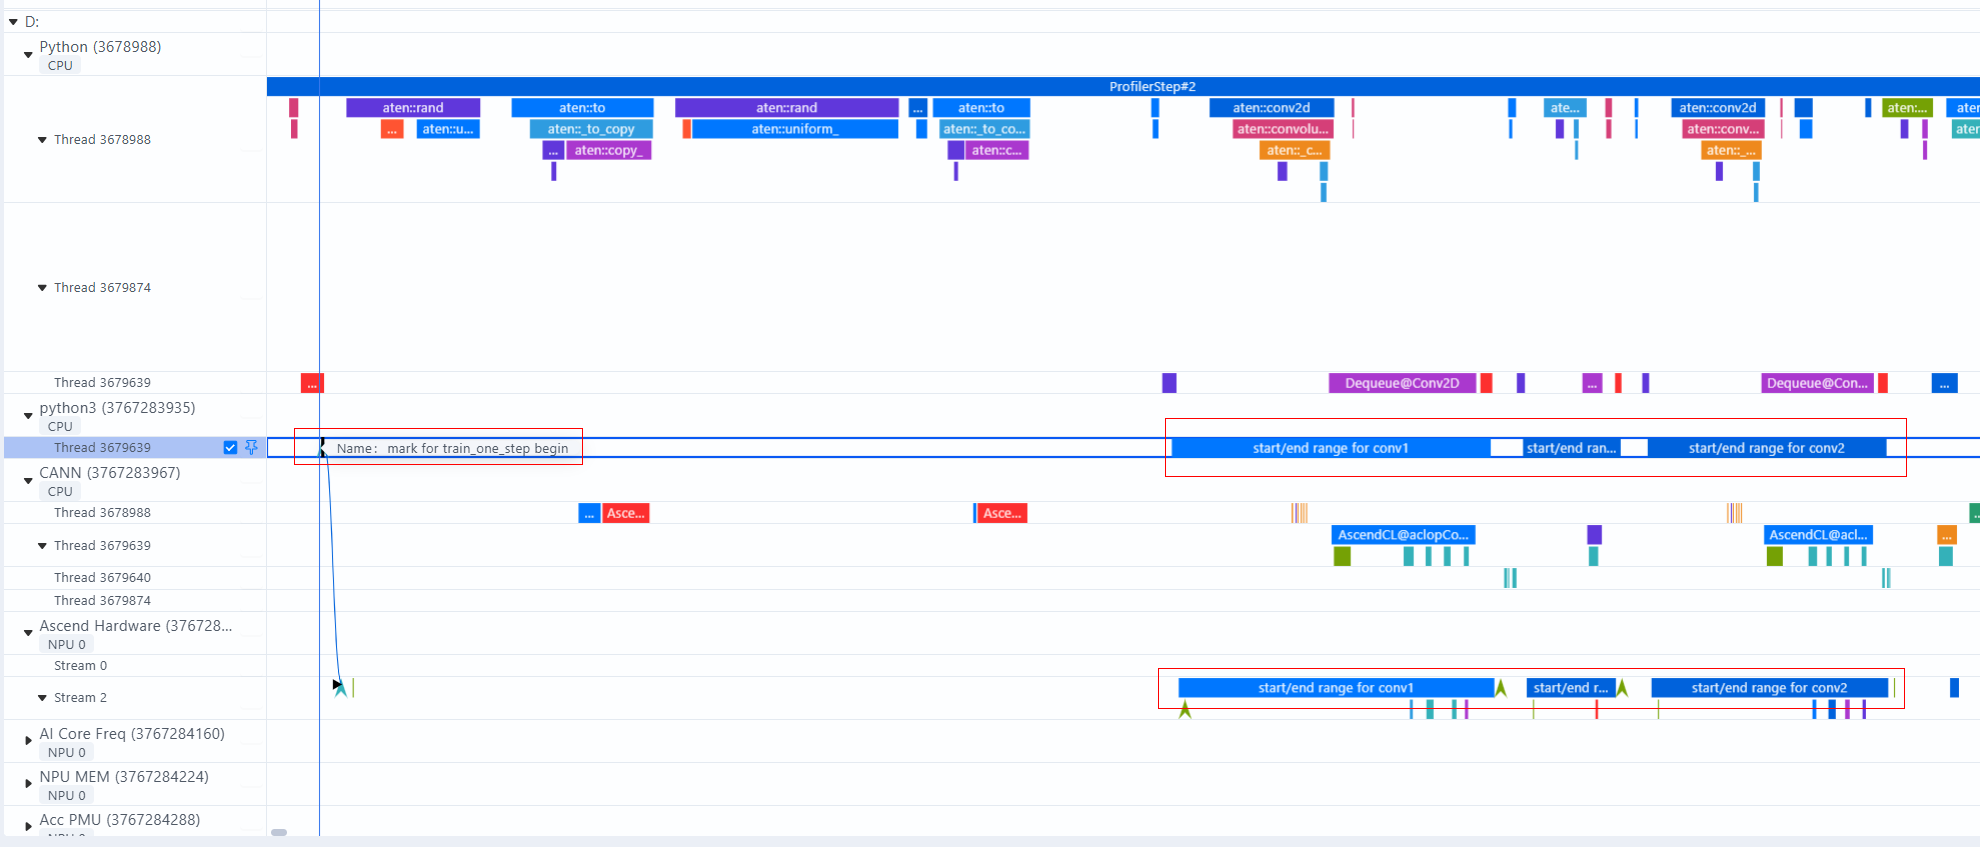Select the CPU conv2 range slice
Viewport: 1980px width, 847px height.
[x=1767, y=448]
